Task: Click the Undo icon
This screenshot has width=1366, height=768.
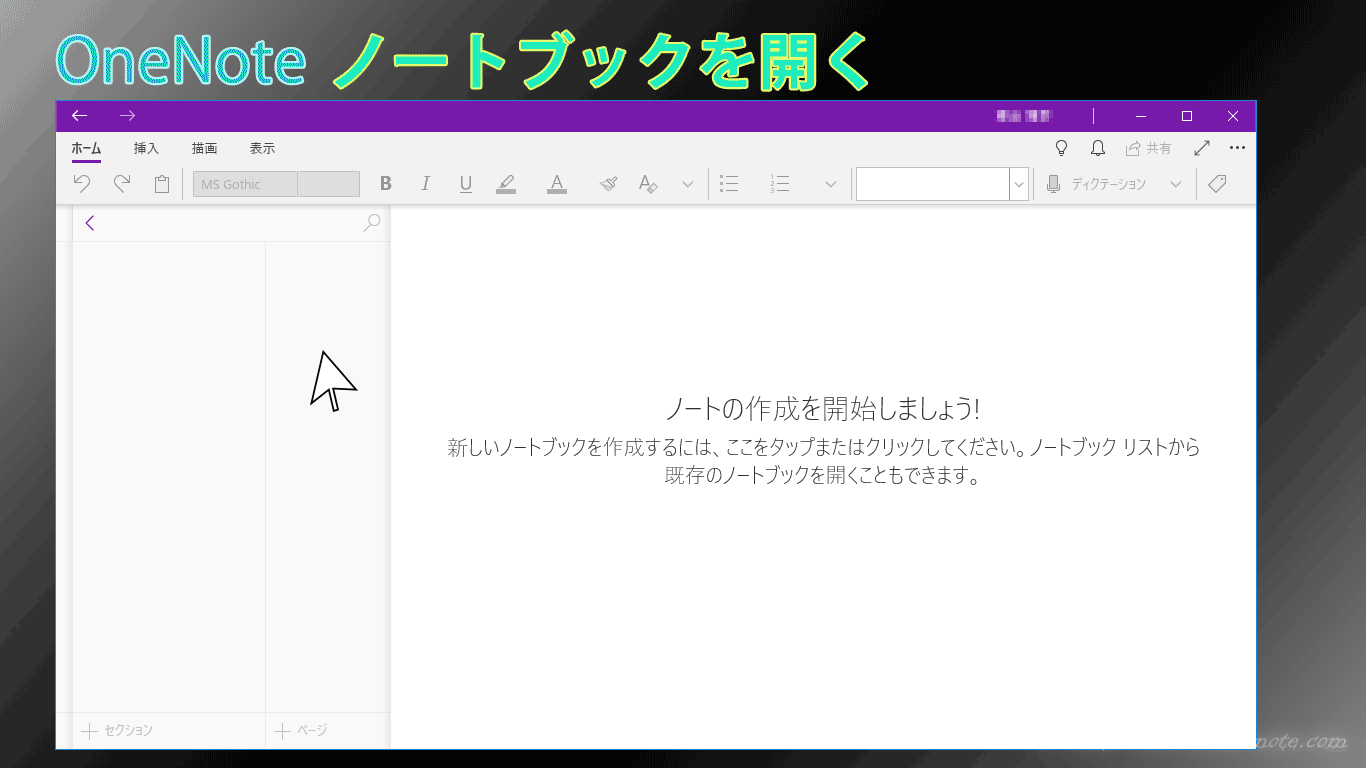Action: [x=82, y=184]
